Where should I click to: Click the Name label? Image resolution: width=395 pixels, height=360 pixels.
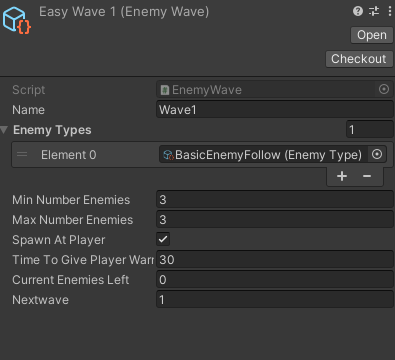[x=28, y=110]
